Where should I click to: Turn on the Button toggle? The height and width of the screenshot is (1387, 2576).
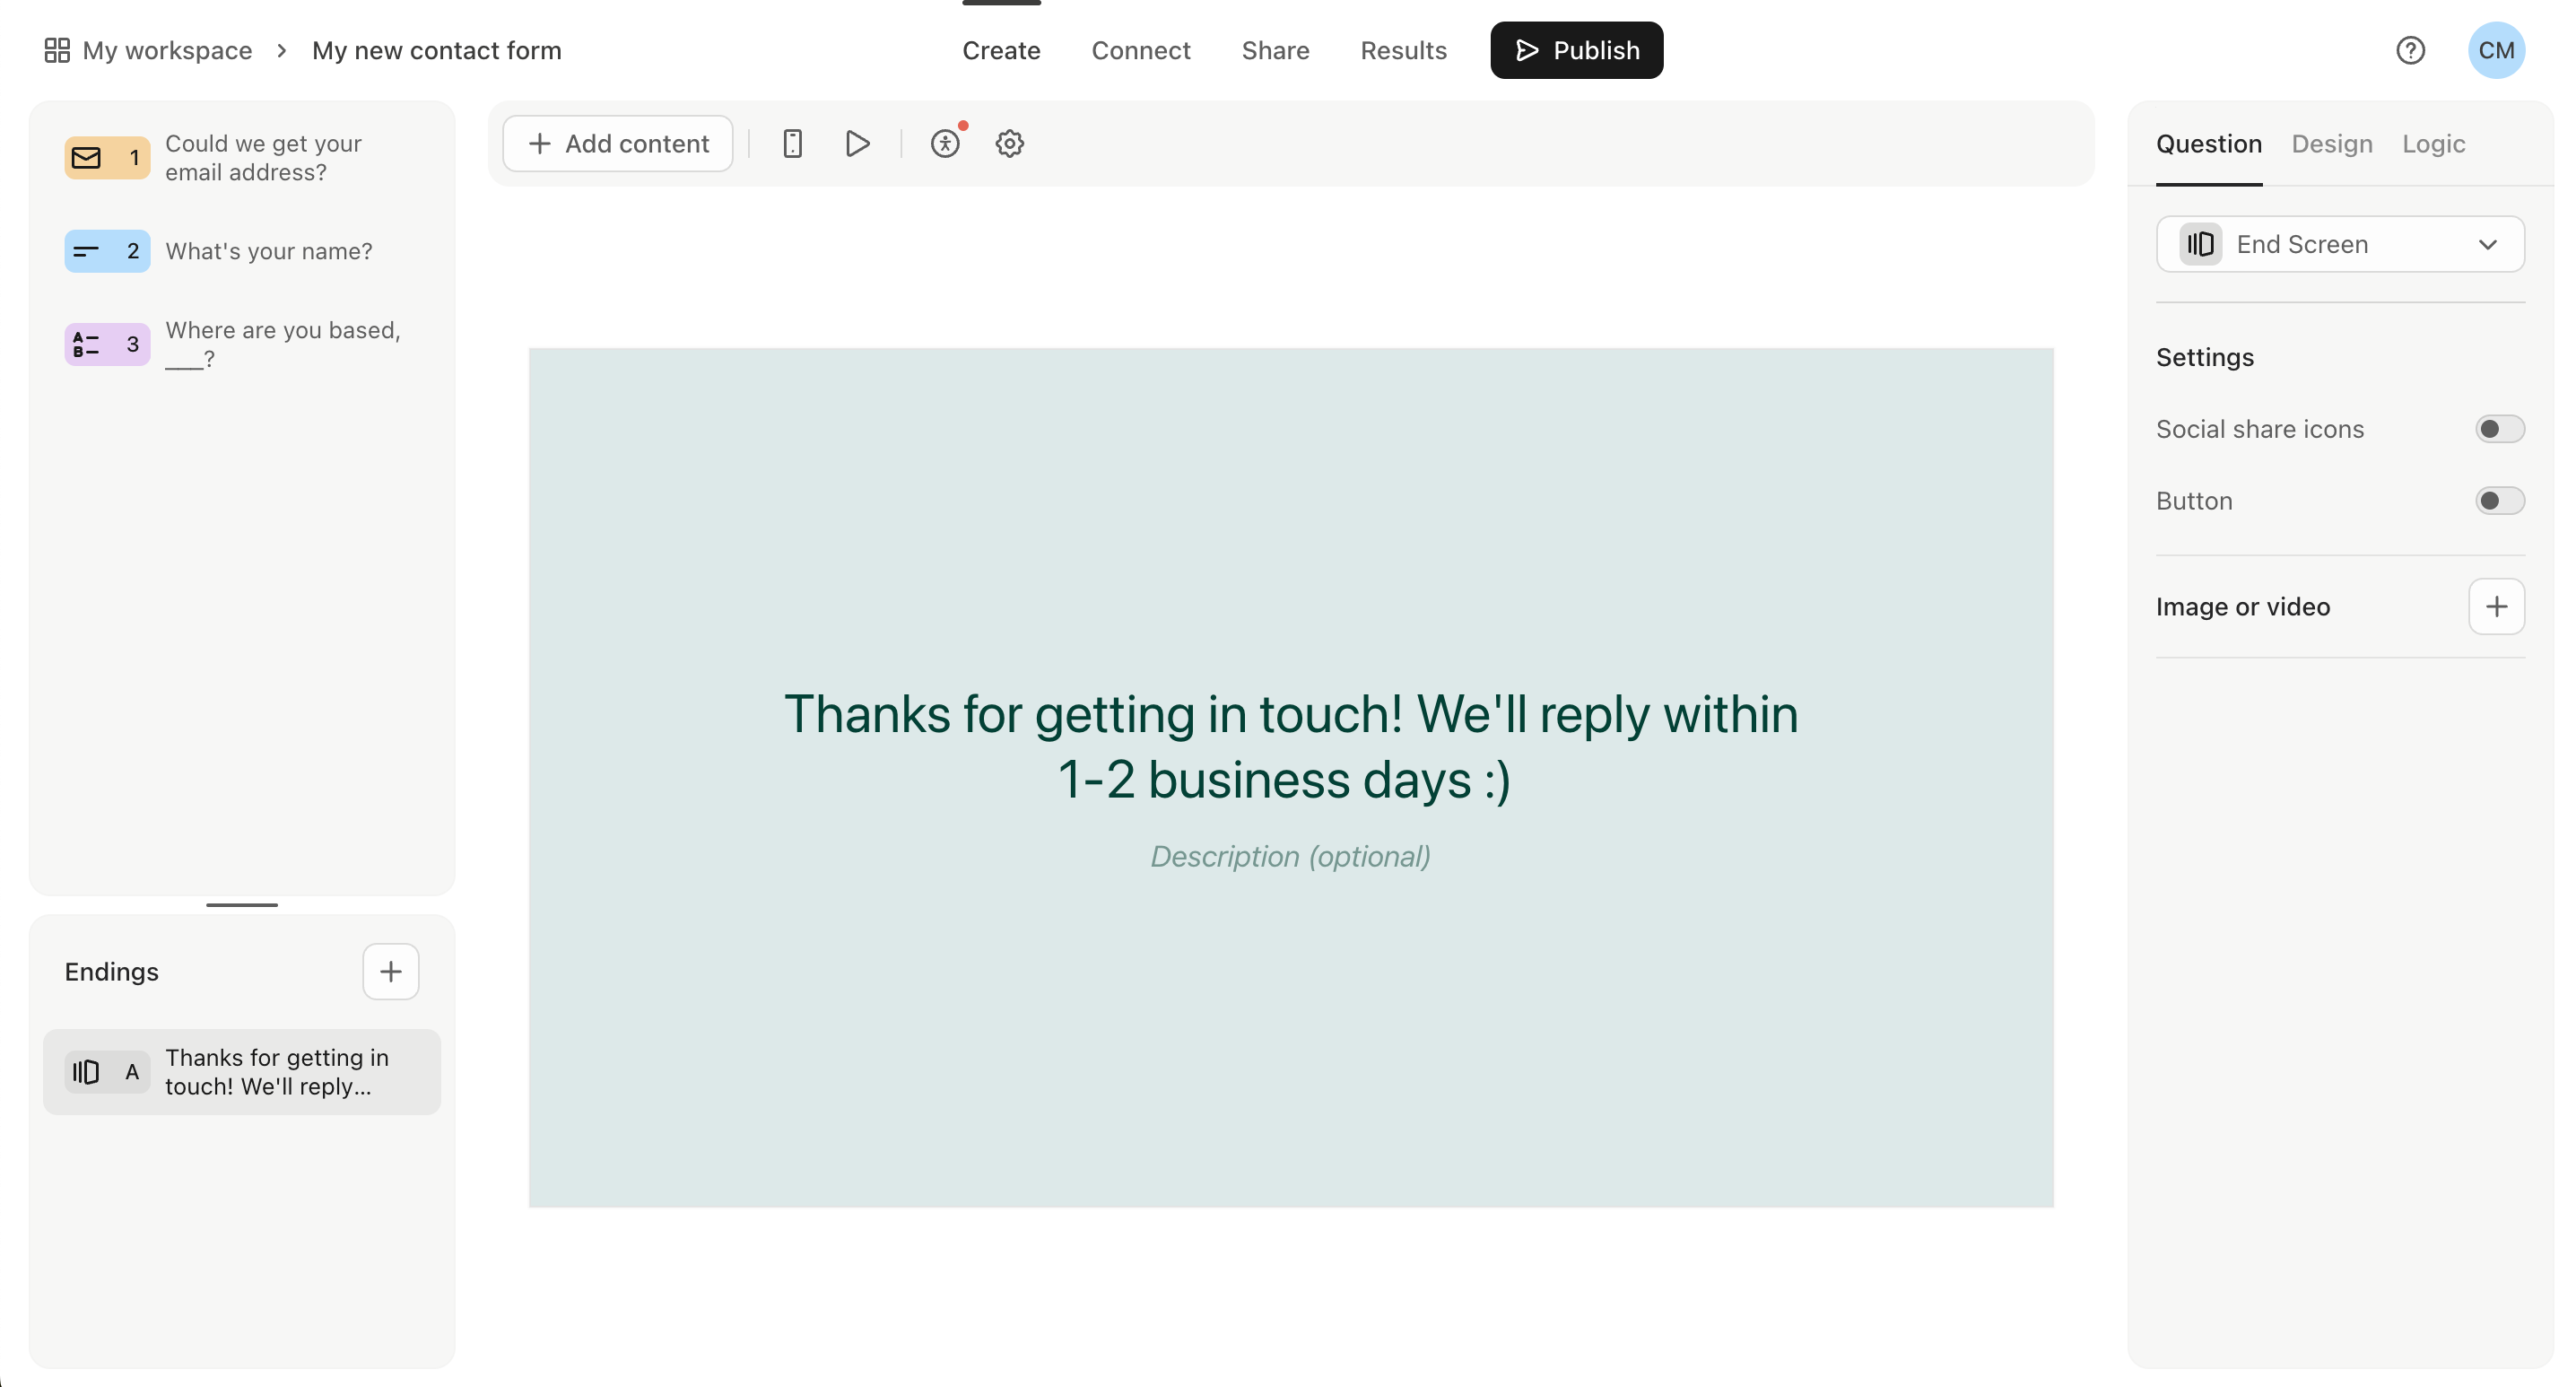point(2498,500)
